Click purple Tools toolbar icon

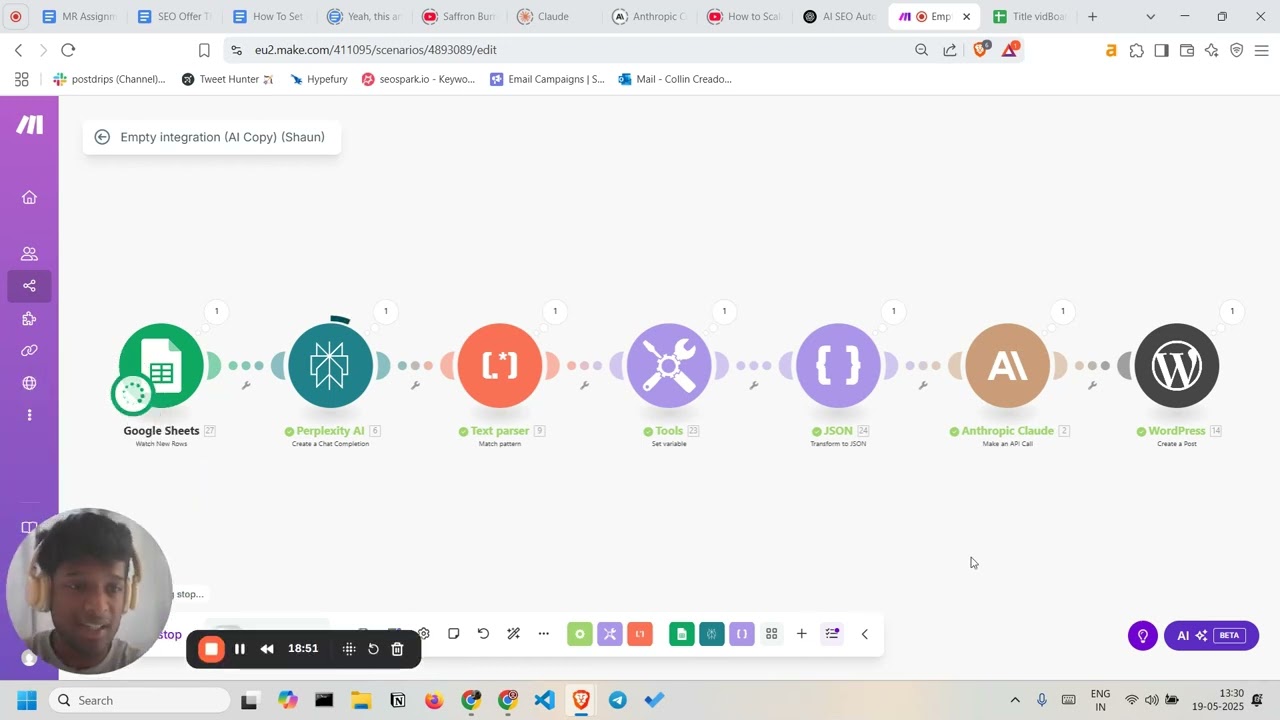(x=610, y=634)
